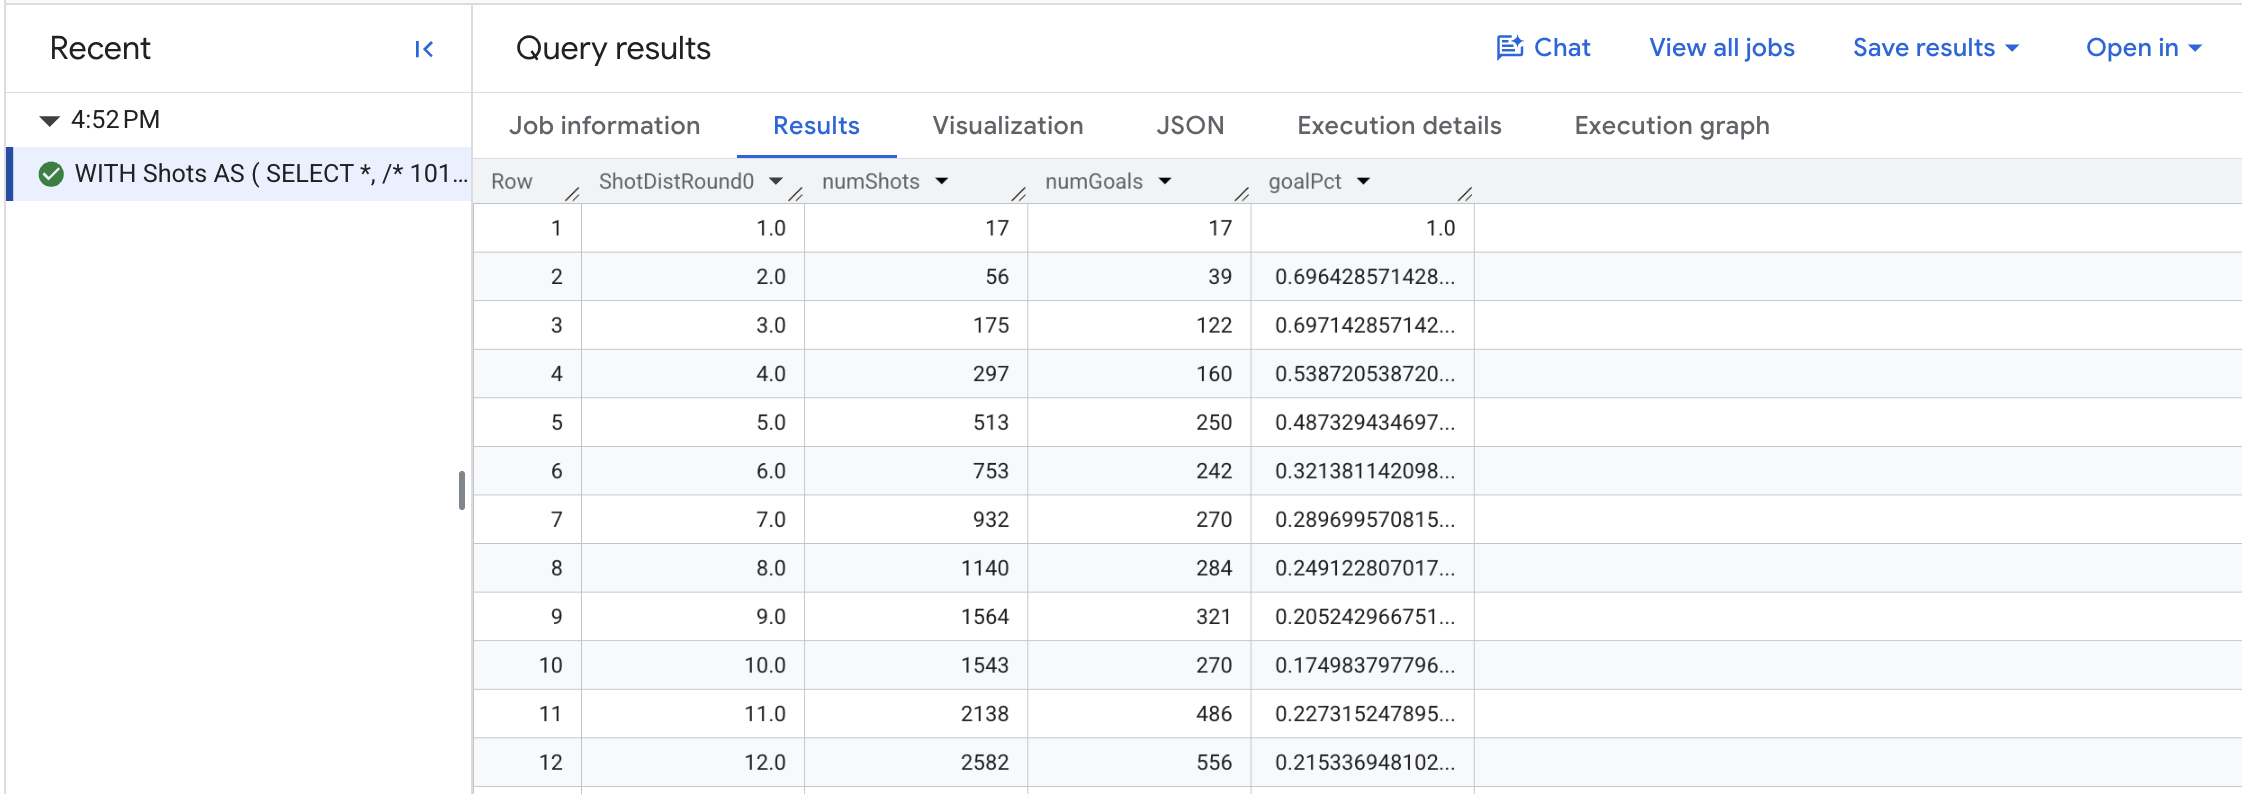Open the Save results dropdown
This screenshot has width=2242, height=794.
[x=1936, y=48]
